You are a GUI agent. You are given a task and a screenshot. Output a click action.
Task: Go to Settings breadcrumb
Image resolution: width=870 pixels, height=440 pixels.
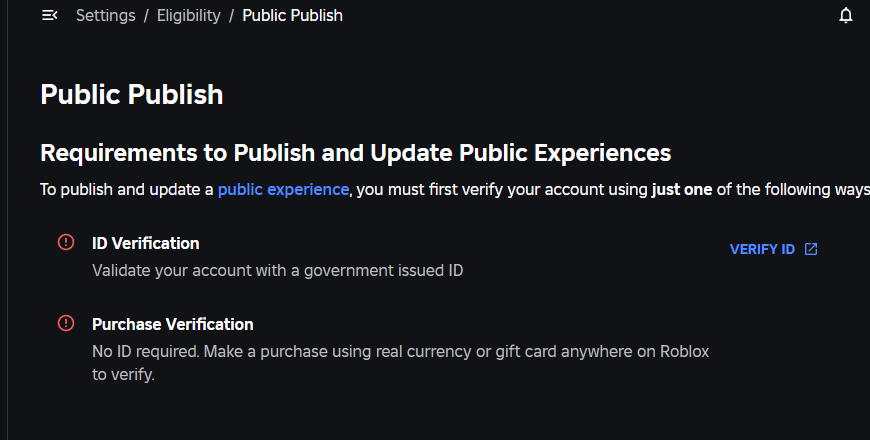(105, 16)
